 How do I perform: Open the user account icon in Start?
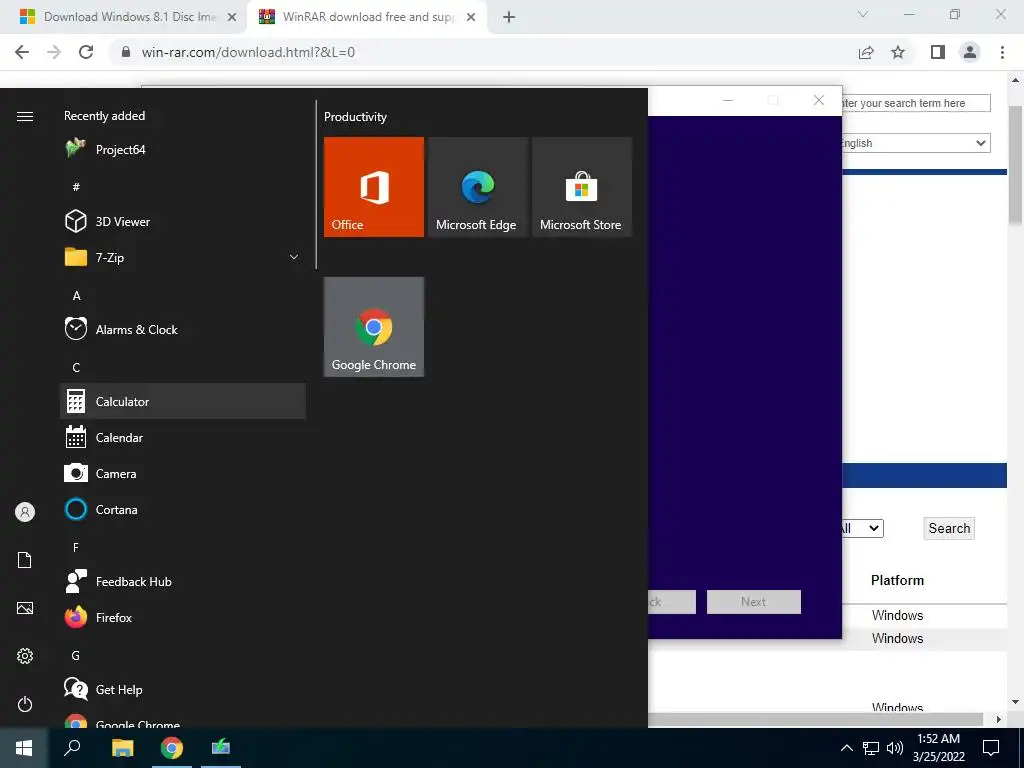coord(25,512)
